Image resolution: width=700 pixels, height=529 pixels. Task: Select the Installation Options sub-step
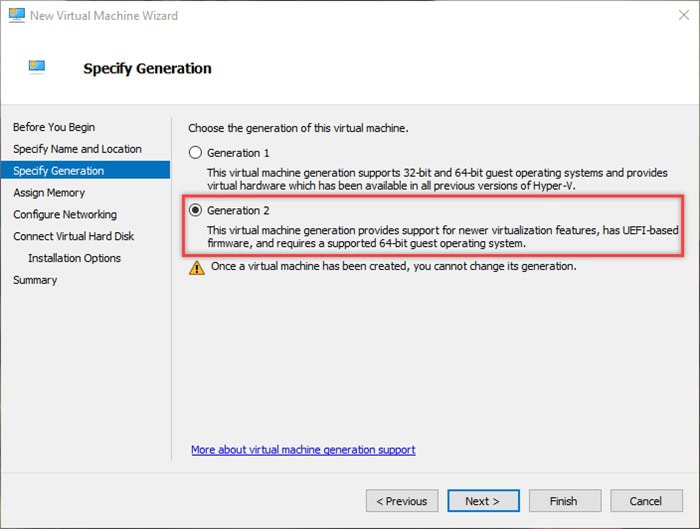coord(74,258)
